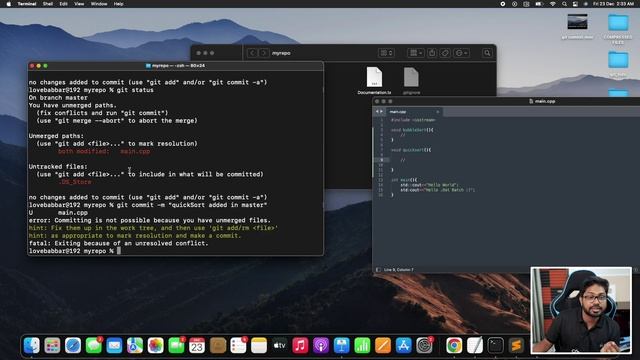This screenshot has height=360, width=640.
Task: Open the Photos app in the Dock
Action: coord(156,345)
